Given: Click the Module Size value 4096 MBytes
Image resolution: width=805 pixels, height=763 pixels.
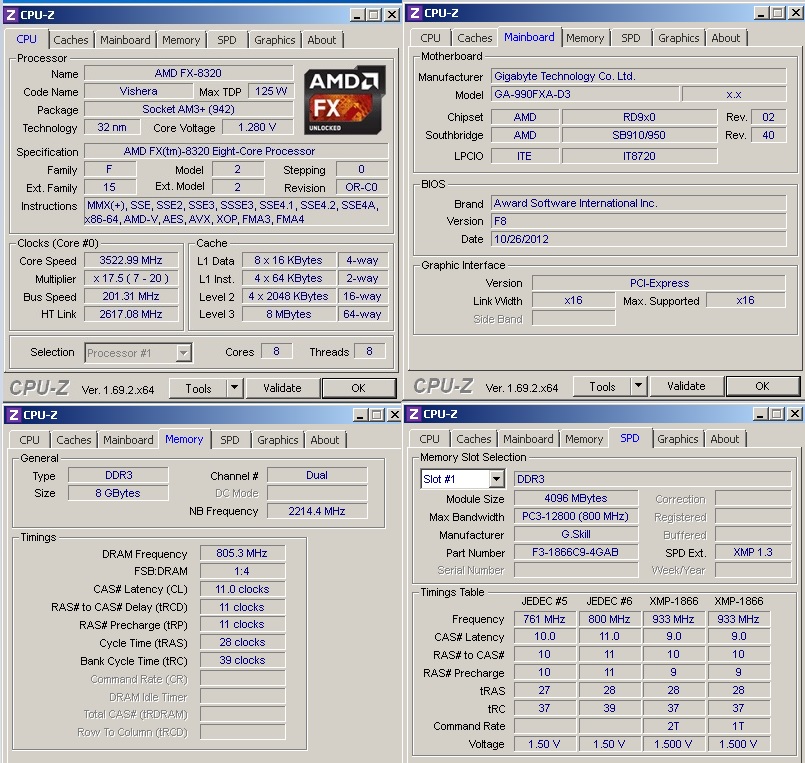Looking at the screenshot, I should 576,498.
